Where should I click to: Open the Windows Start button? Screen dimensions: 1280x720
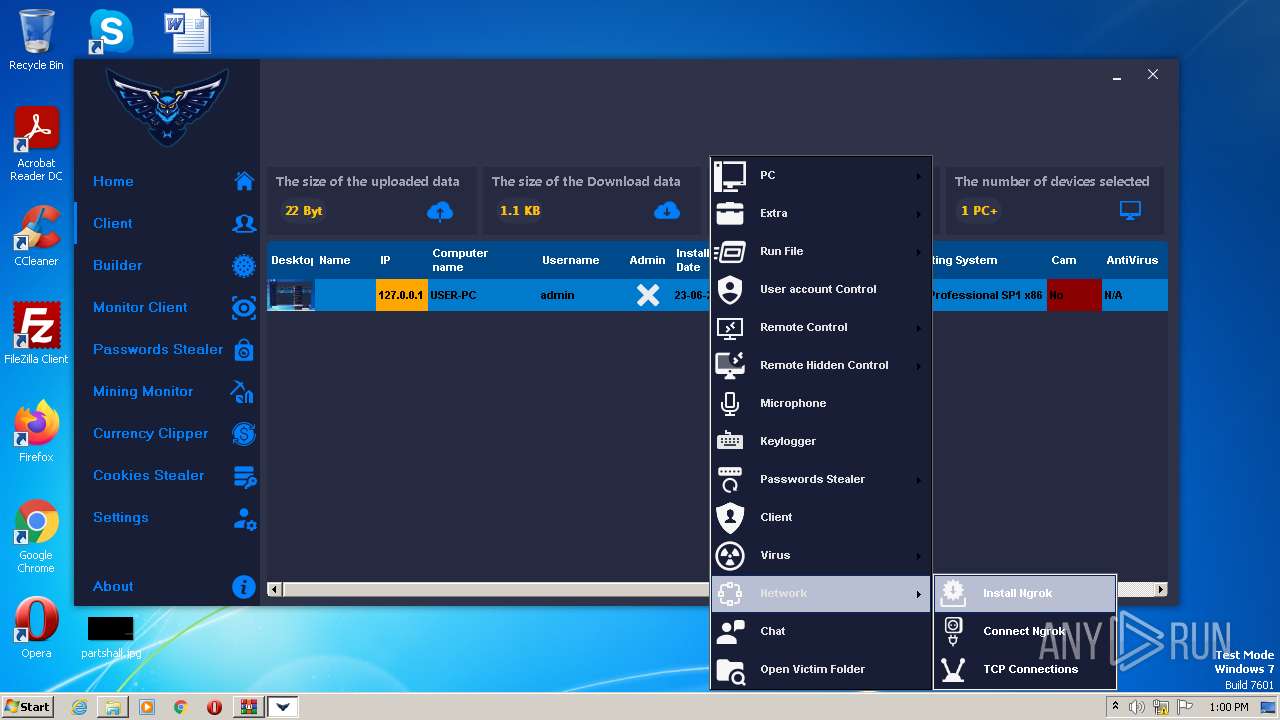coord(28,706)
